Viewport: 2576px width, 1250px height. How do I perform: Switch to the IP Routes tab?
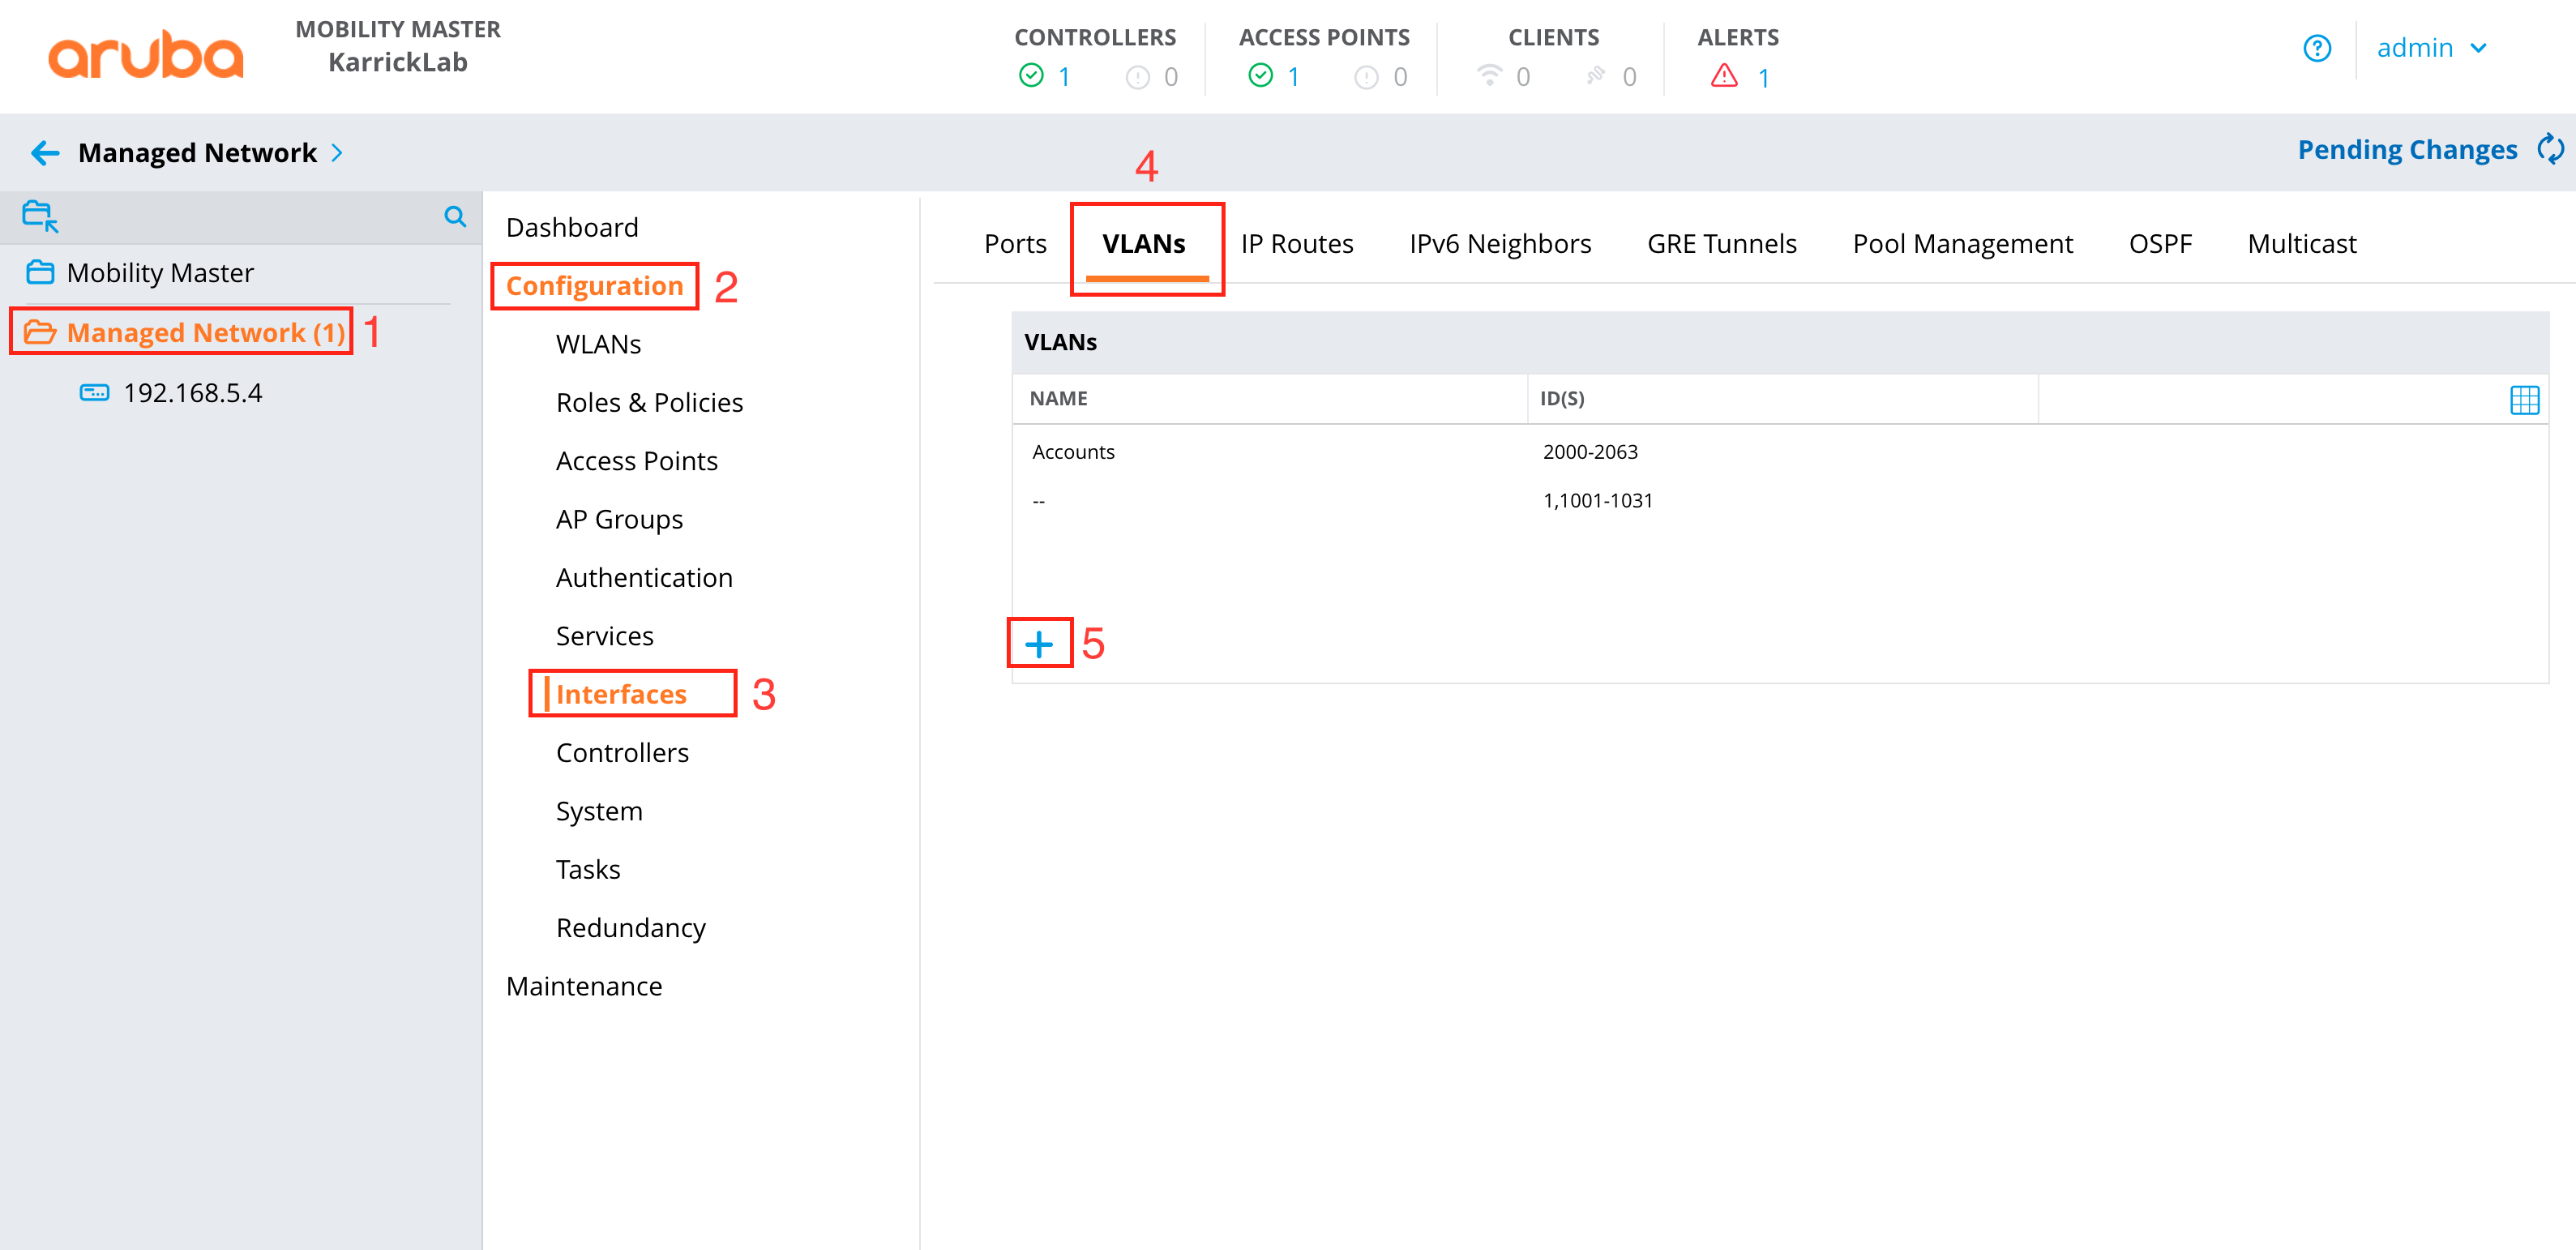(1296, 244)
